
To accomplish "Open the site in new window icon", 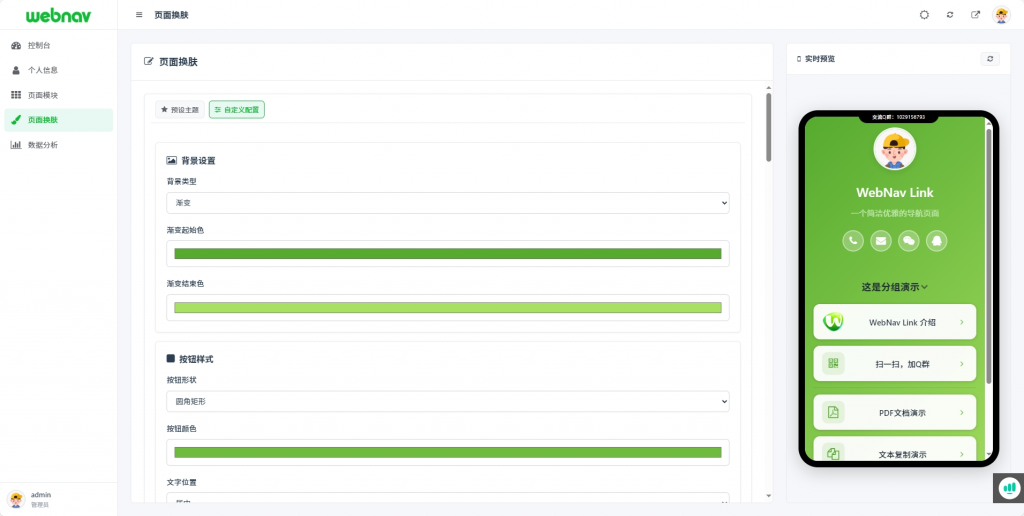I will [975, 15].
